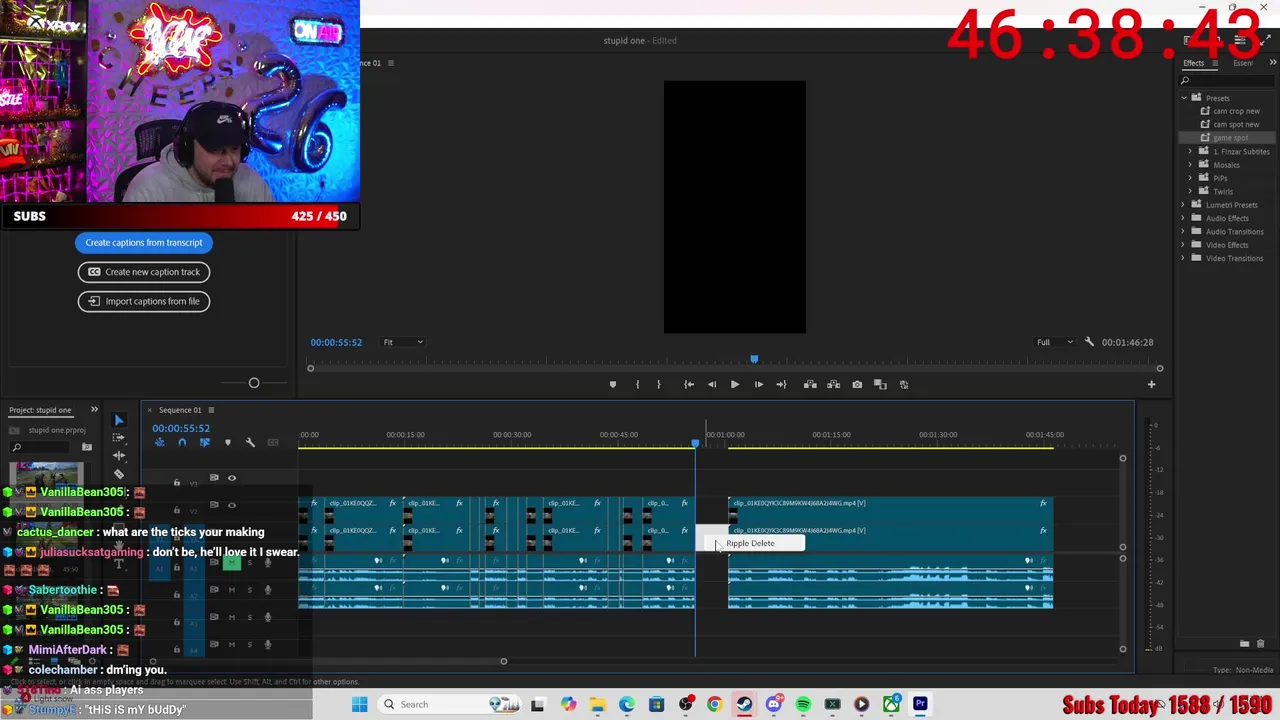
Task: Select the Selection tool in the Tools panel
Action: click(119, 420)
